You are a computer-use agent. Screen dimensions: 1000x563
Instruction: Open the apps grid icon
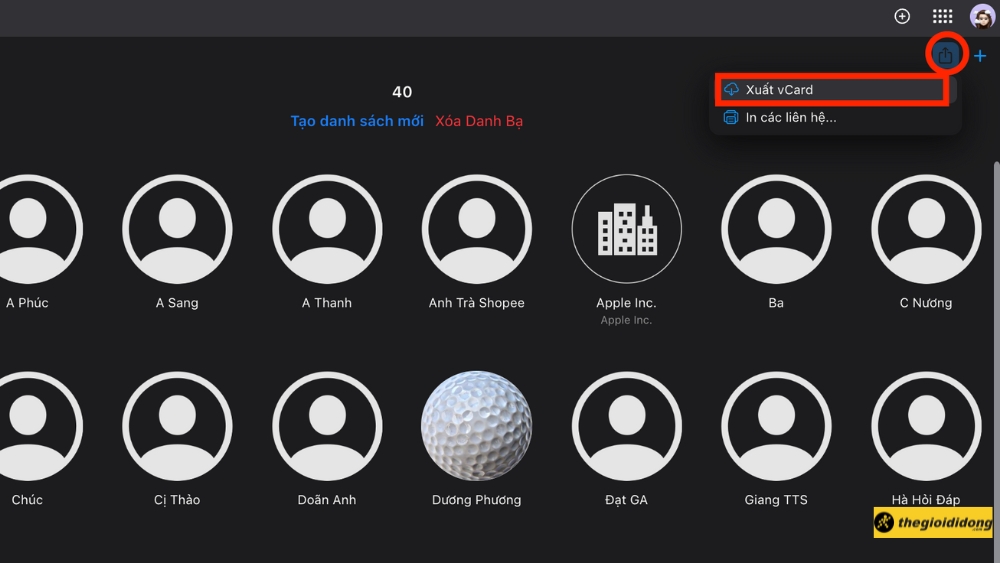pos(942,16)
